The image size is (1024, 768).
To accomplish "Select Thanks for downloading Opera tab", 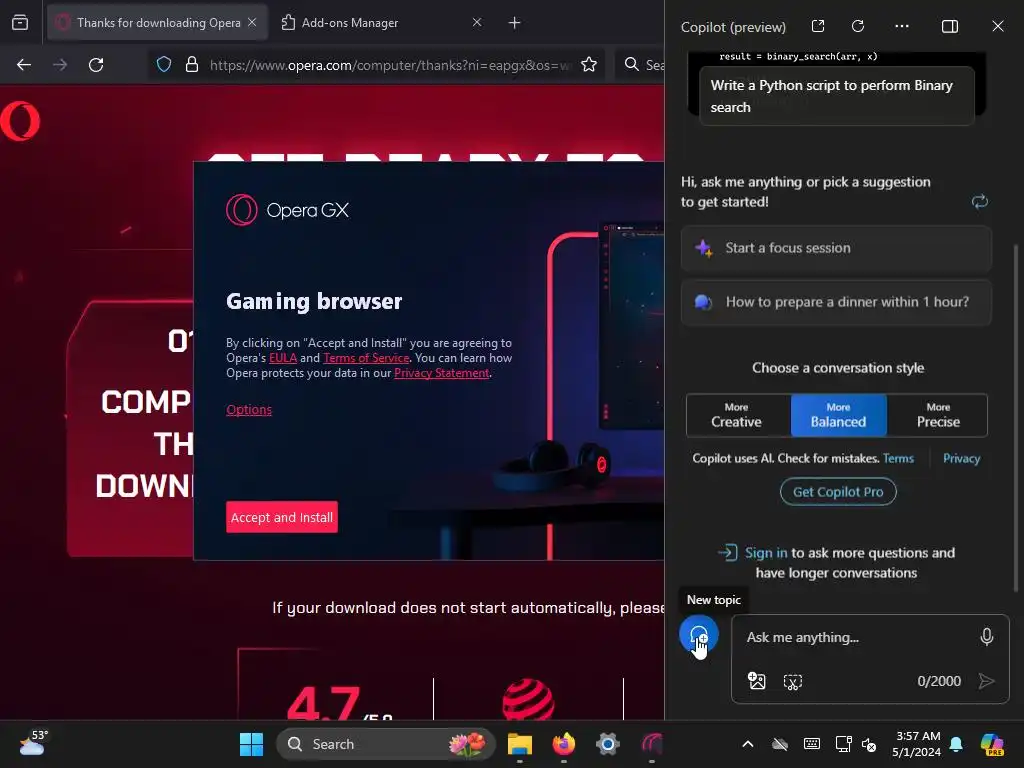I will point(157,23).
